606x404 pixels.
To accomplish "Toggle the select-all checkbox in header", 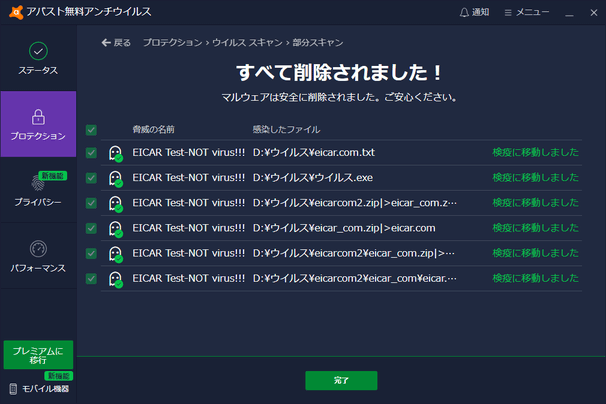I will click(91, 130).
